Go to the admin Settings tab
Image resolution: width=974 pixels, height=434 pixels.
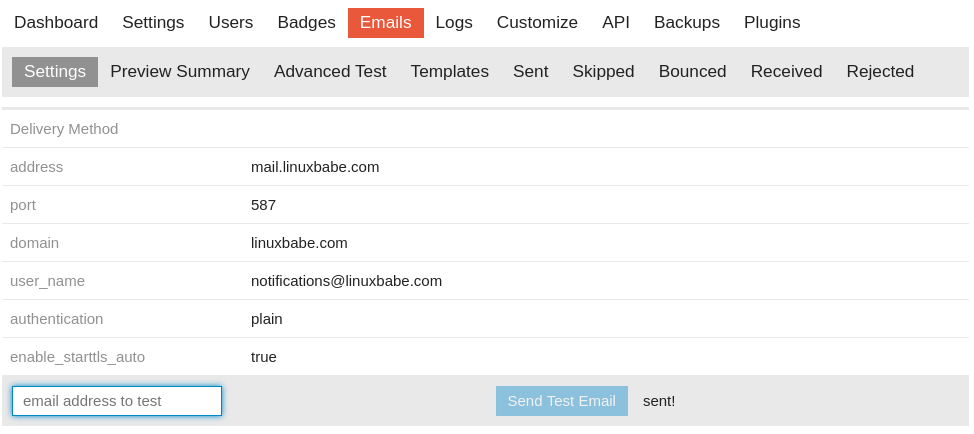[x=153, y=22]
